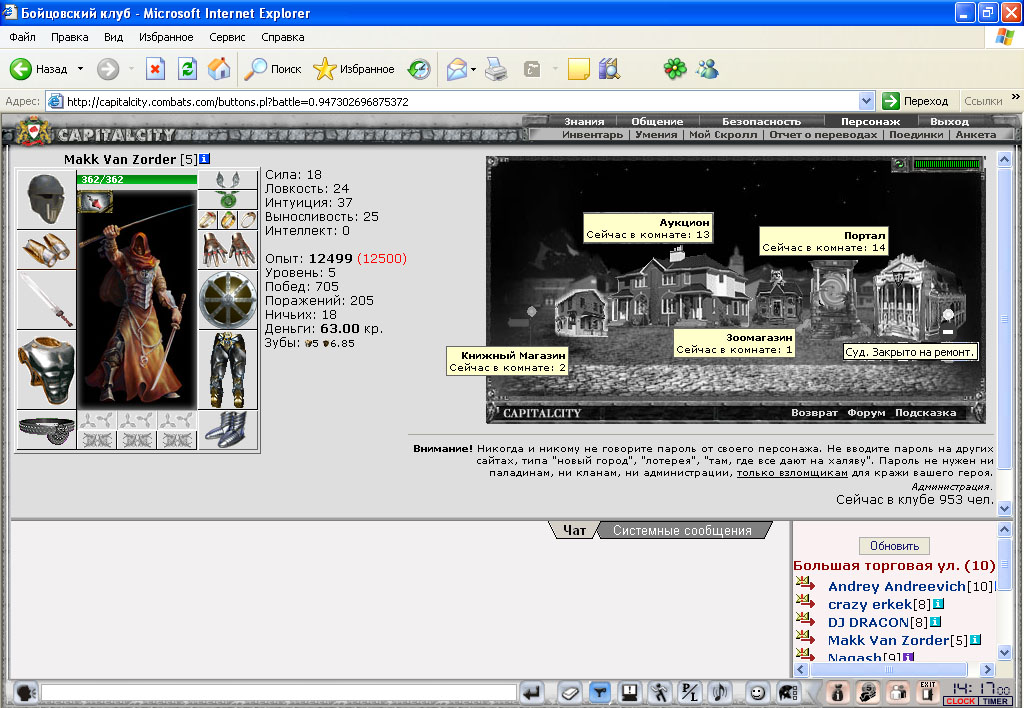Open the Back history dropdown arrow
This screenshot has height=708, width=1024.
tap(80, 69)
